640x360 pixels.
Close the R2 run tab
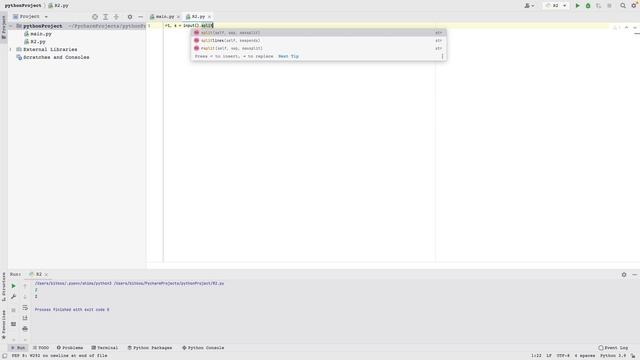pyautogui.click(x=46, y=274)
